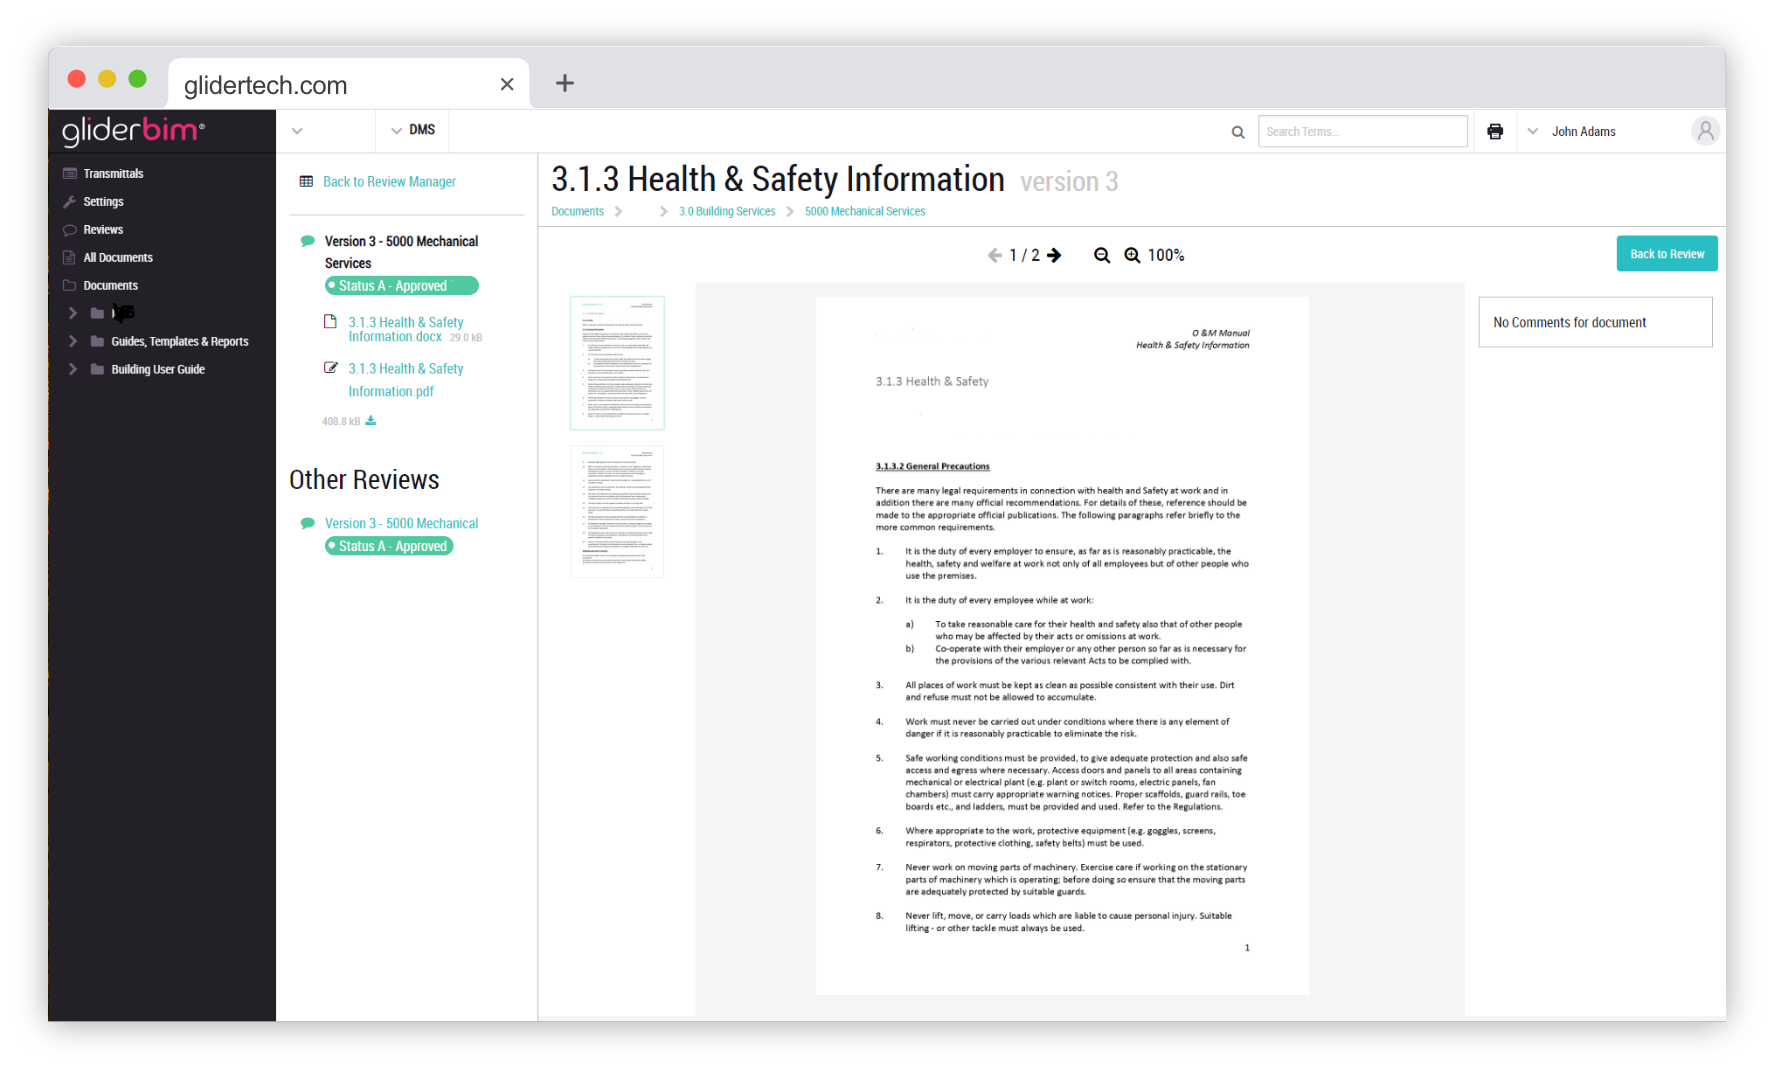Expand the Building User Guide folder

click(x=73, y=370)
